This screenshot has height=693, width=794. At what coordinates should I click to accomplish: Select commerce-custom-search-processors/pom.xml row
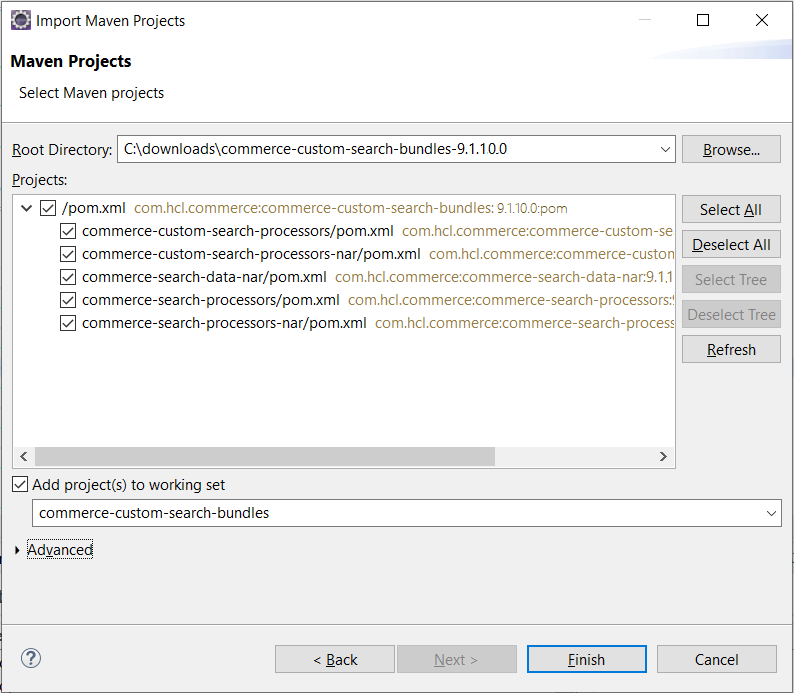click(x=237, y=231)
